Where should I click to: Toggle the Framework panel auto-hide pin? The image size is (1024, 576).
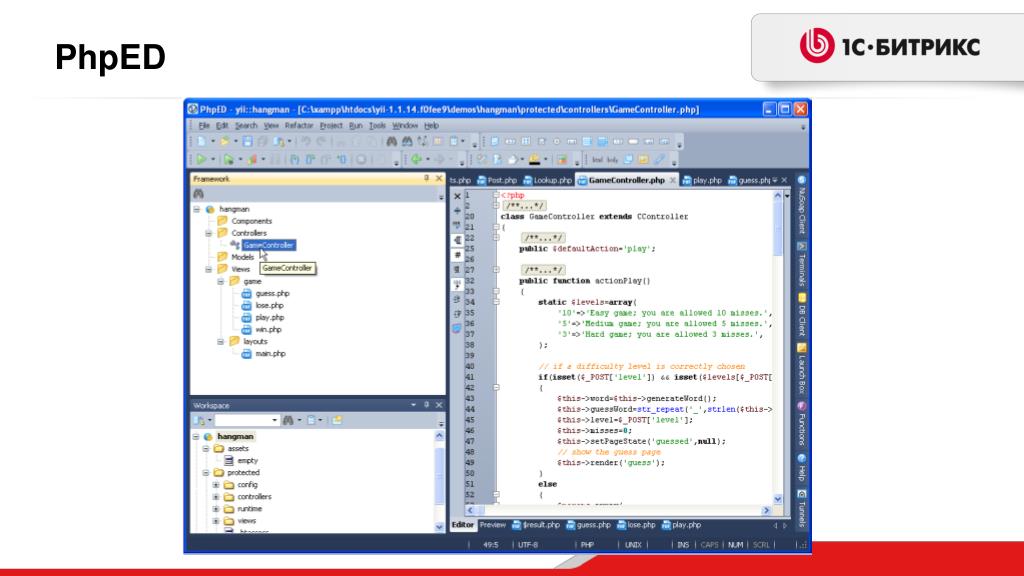point(426,178)
